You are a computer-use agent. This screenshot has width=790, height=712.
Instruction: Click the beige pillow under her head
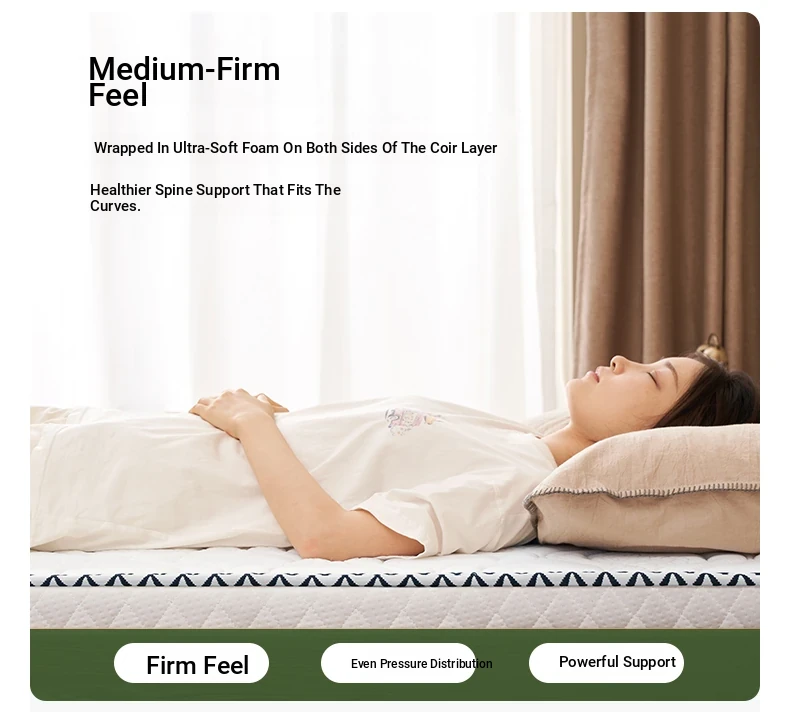(x=645, y=489)
